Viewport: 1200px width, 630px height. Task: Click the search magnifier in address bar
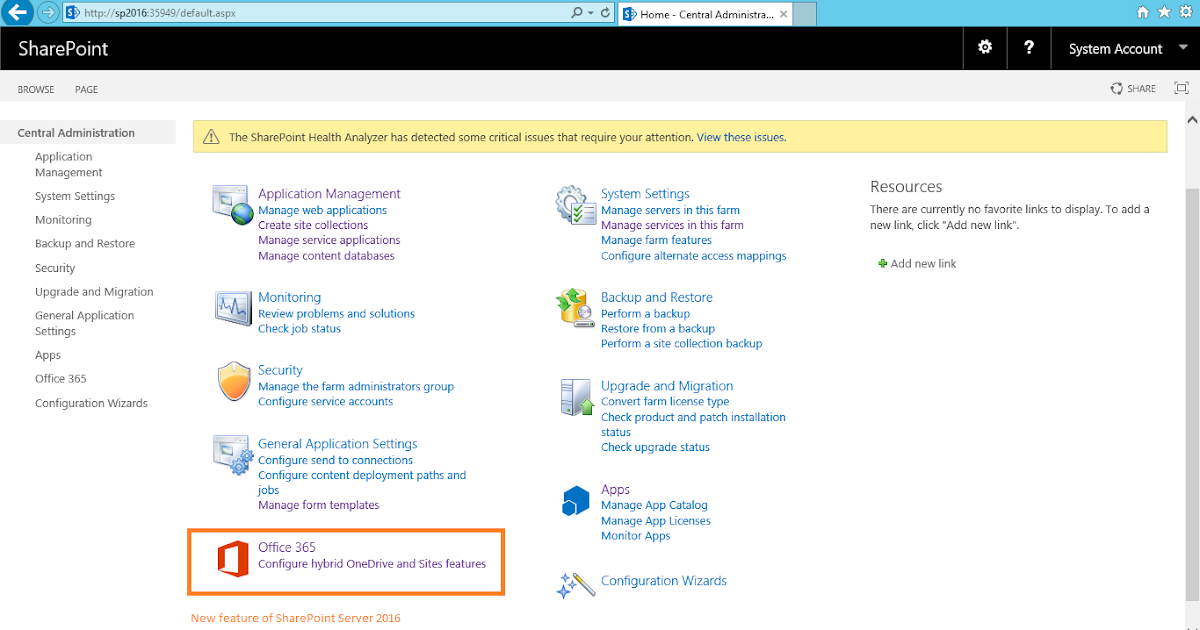point(577,13)
